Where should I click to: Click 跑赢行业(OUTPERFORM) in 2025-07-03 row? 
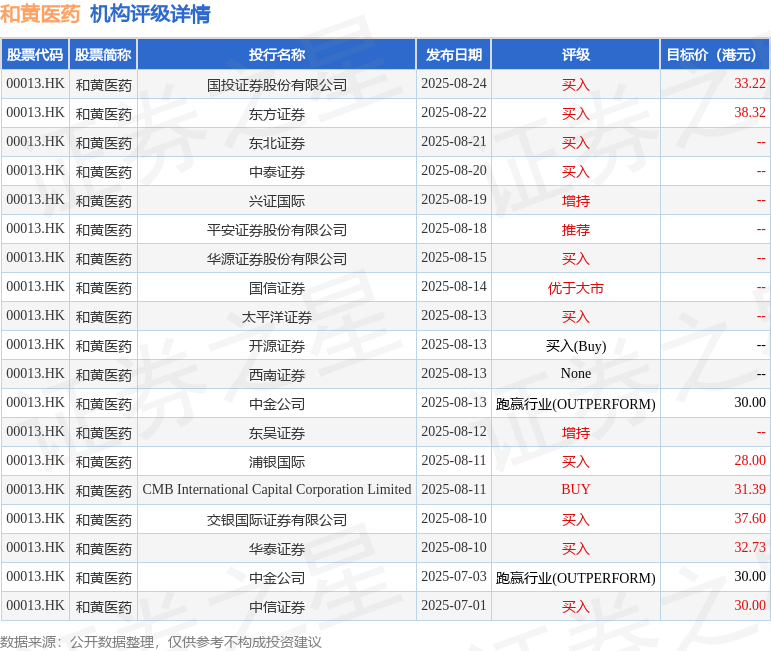pyautogui.click(x=576, y=578)
